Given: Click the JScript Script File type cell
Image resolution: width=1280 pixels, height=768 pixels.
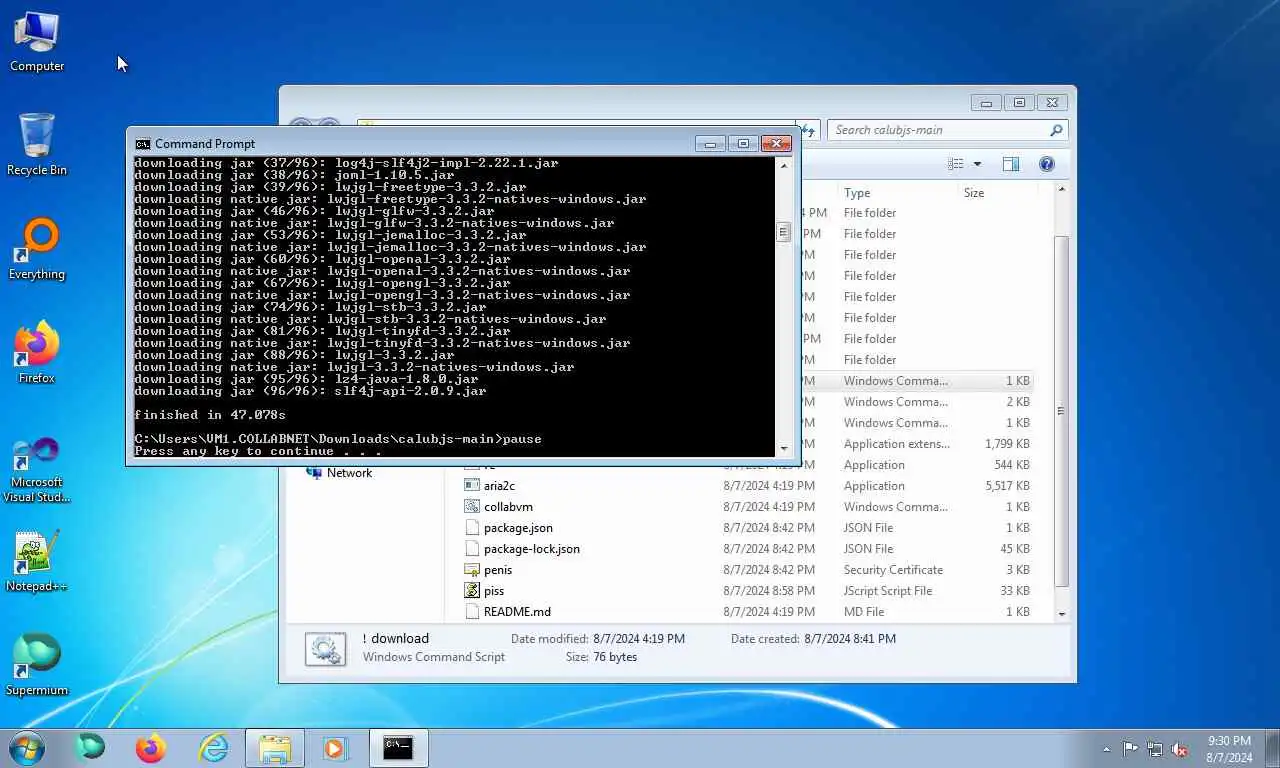Looking at the screenshot, I should [888, 591].
